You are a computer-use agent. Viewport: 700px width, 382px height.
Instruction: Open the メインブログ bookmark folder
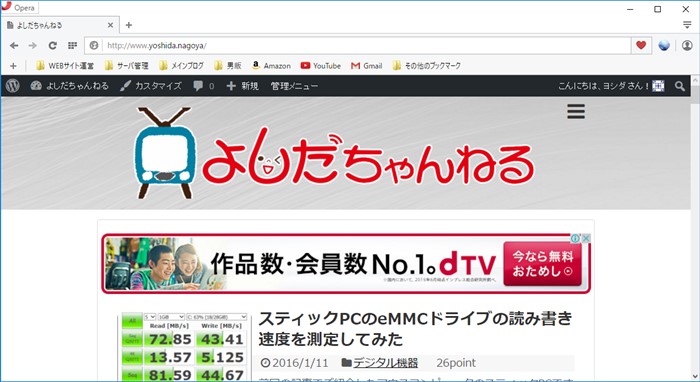(x=181, y=66)
